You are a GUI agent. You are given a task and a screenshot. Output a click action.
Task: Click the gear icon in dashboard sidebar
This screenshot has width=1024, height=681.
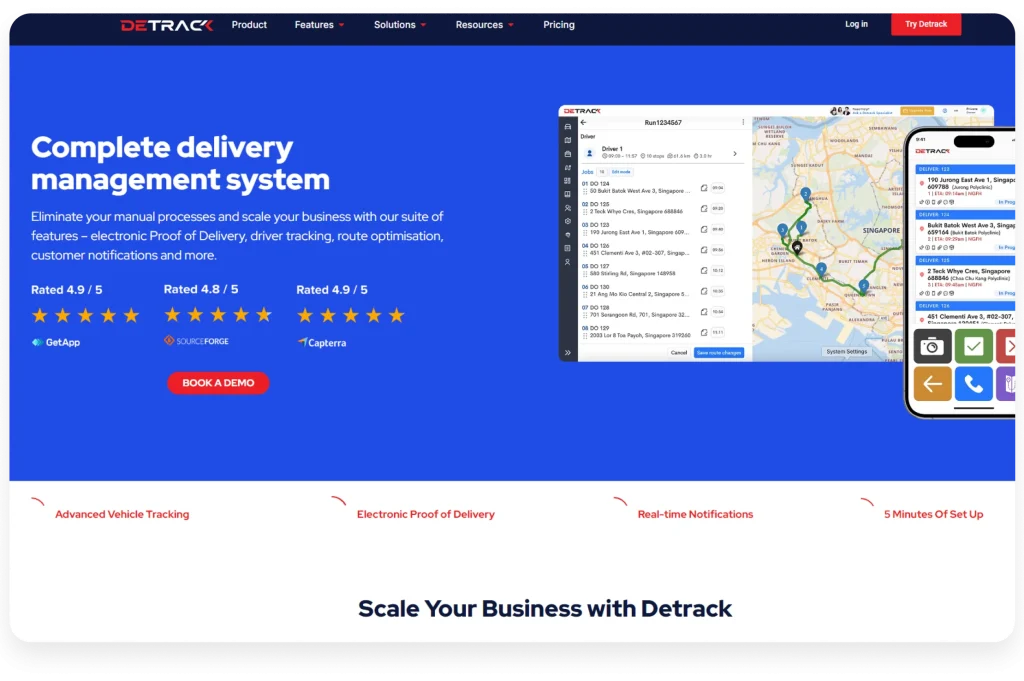pyautogui.click(x=568, y=221)
